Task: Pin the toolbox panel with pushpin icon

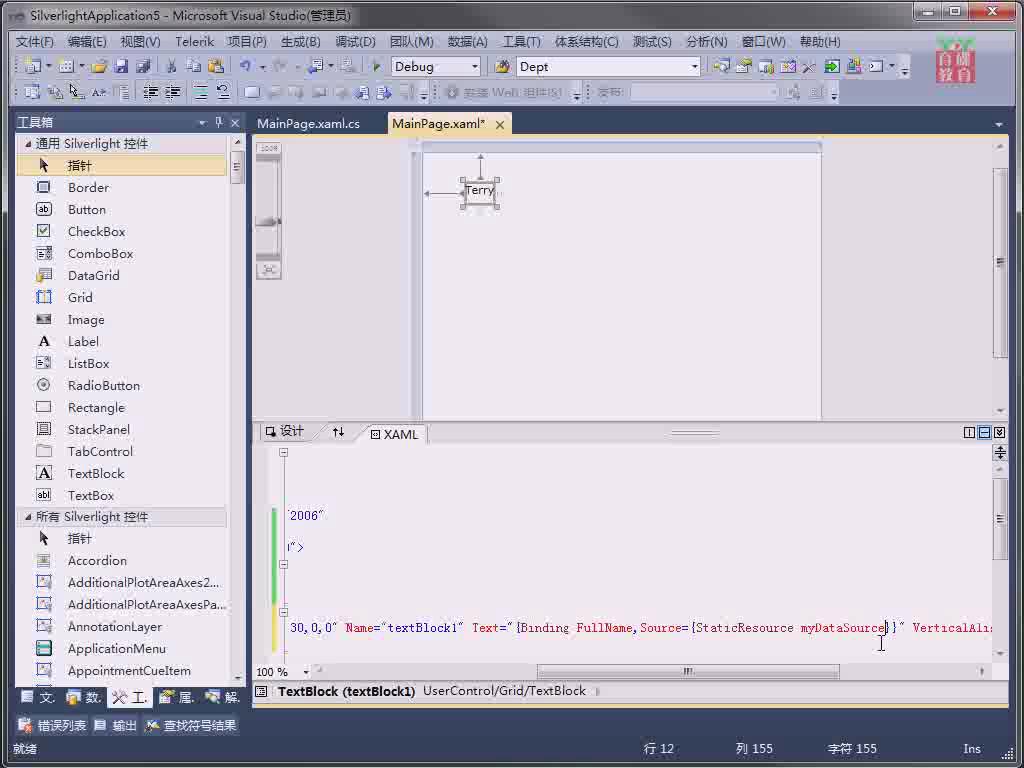Action: click(x=219, y=122)
